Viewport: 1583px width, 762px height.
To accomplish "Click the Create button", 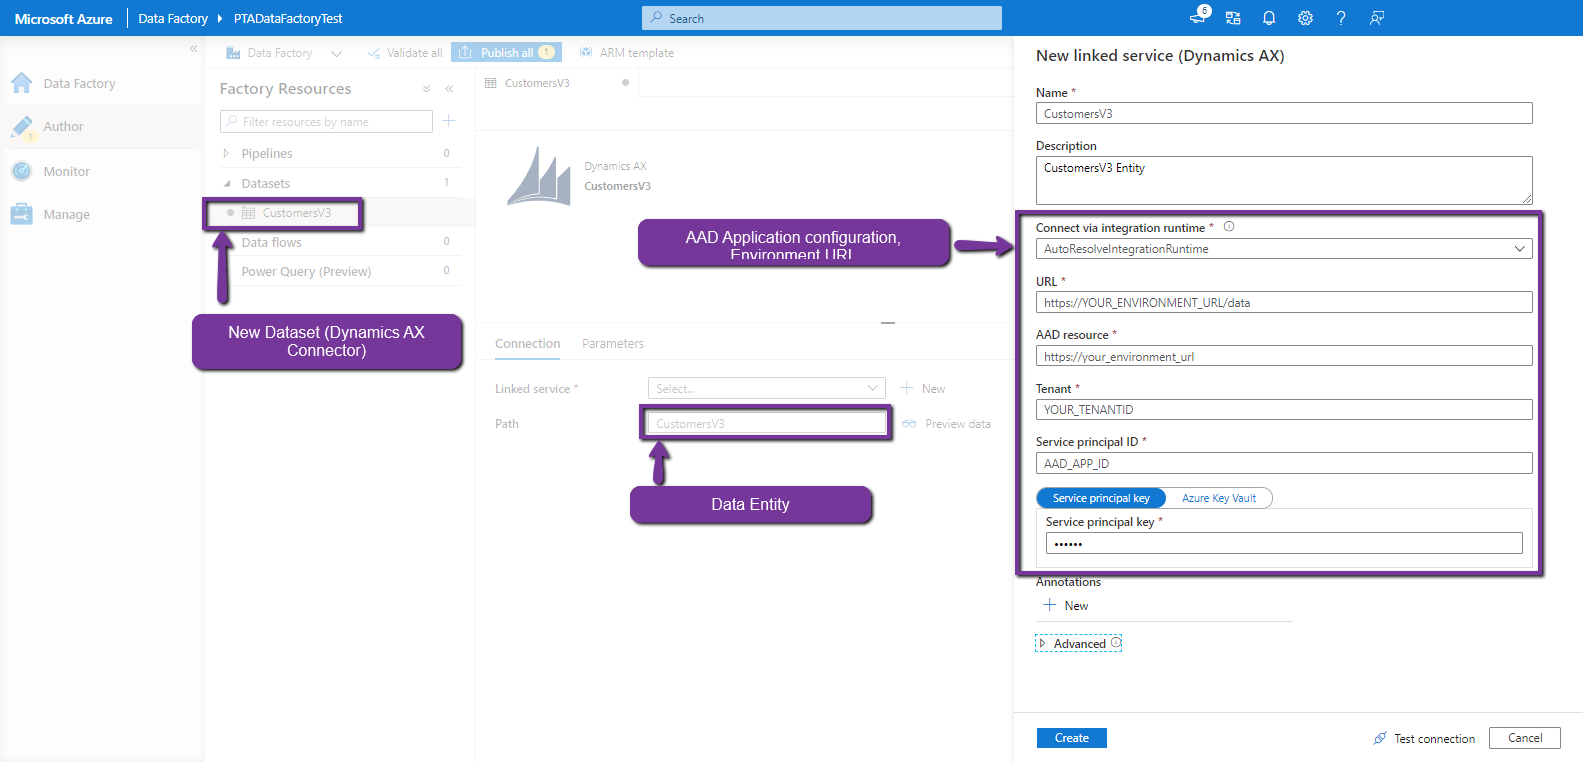I will [1072, 738].
